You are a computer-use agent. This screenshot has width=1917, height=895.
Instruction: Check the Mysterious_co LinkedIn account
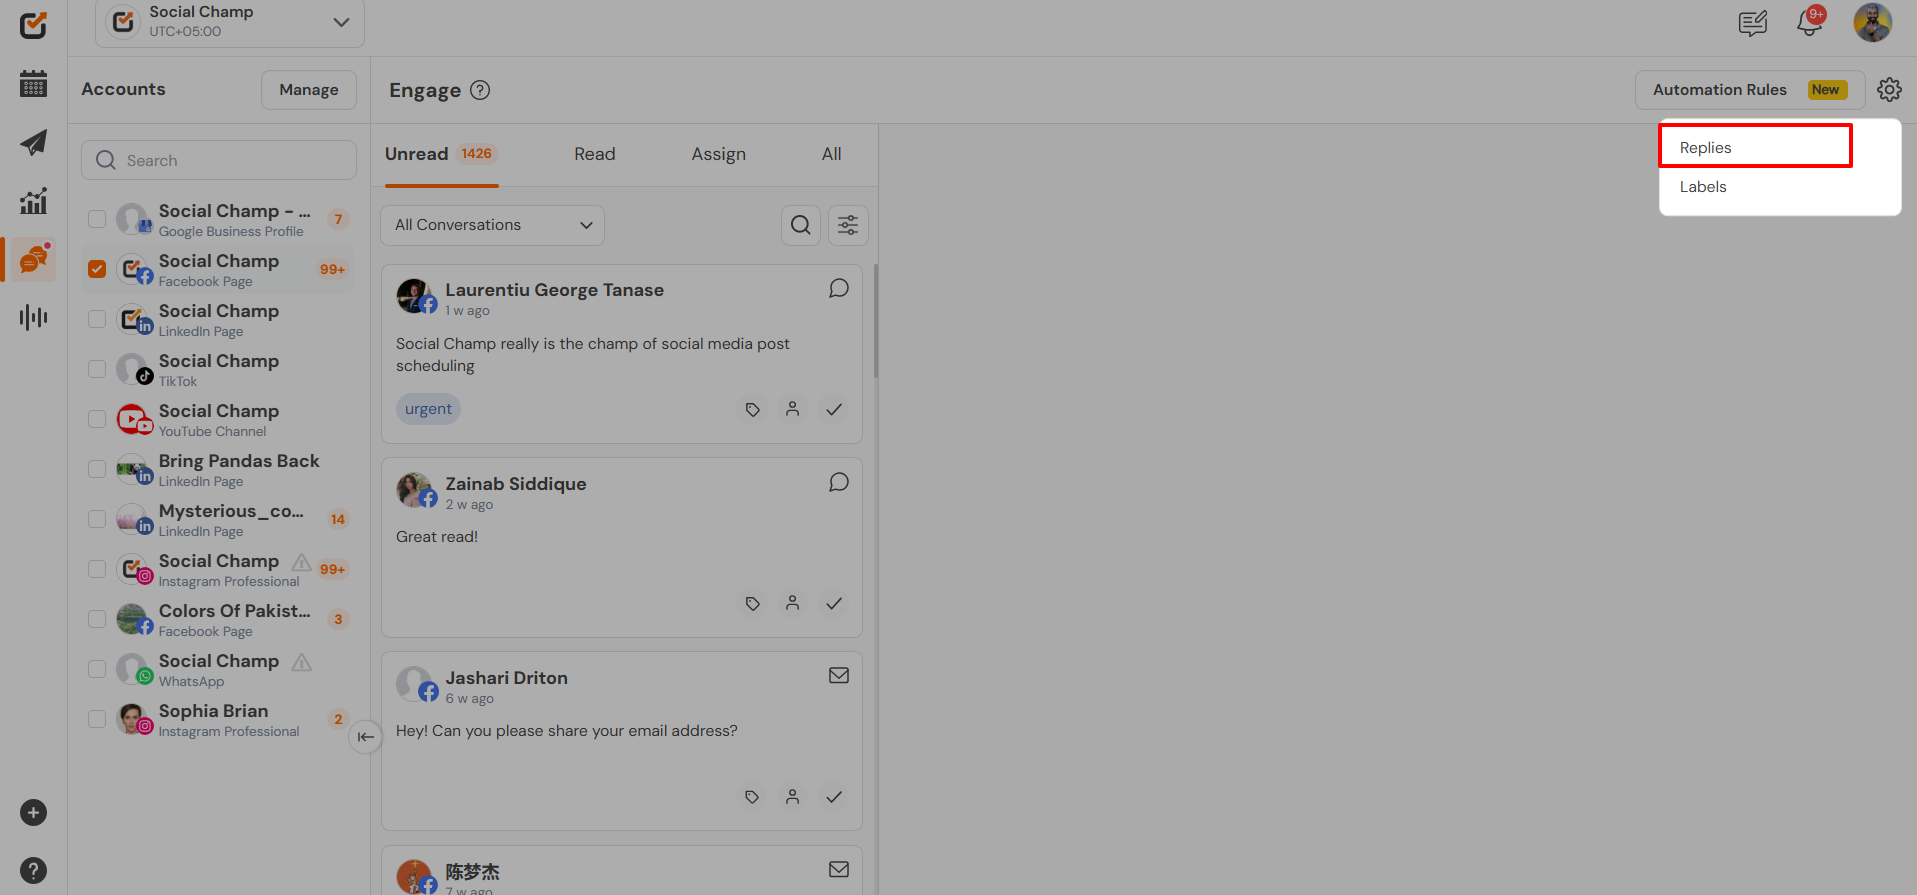[x=97, y=519]
